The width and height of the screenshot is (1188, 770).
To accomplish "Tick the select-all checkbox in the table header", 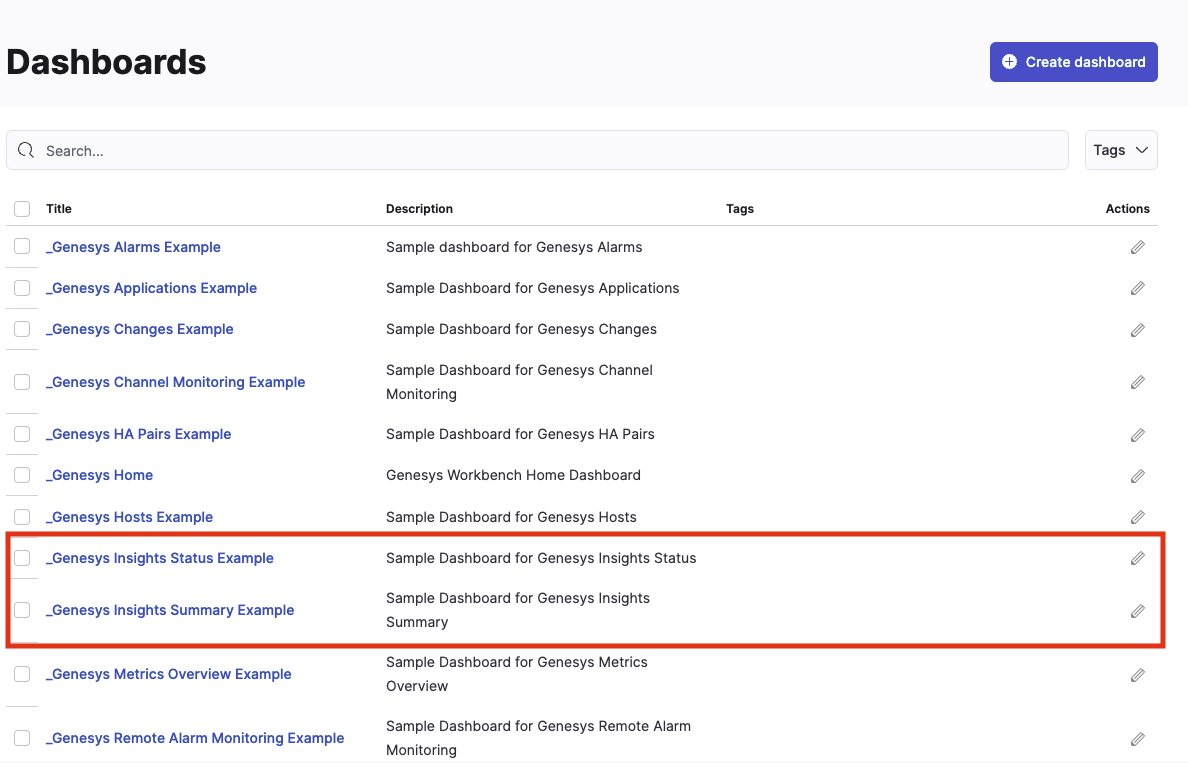I will 22,209.
